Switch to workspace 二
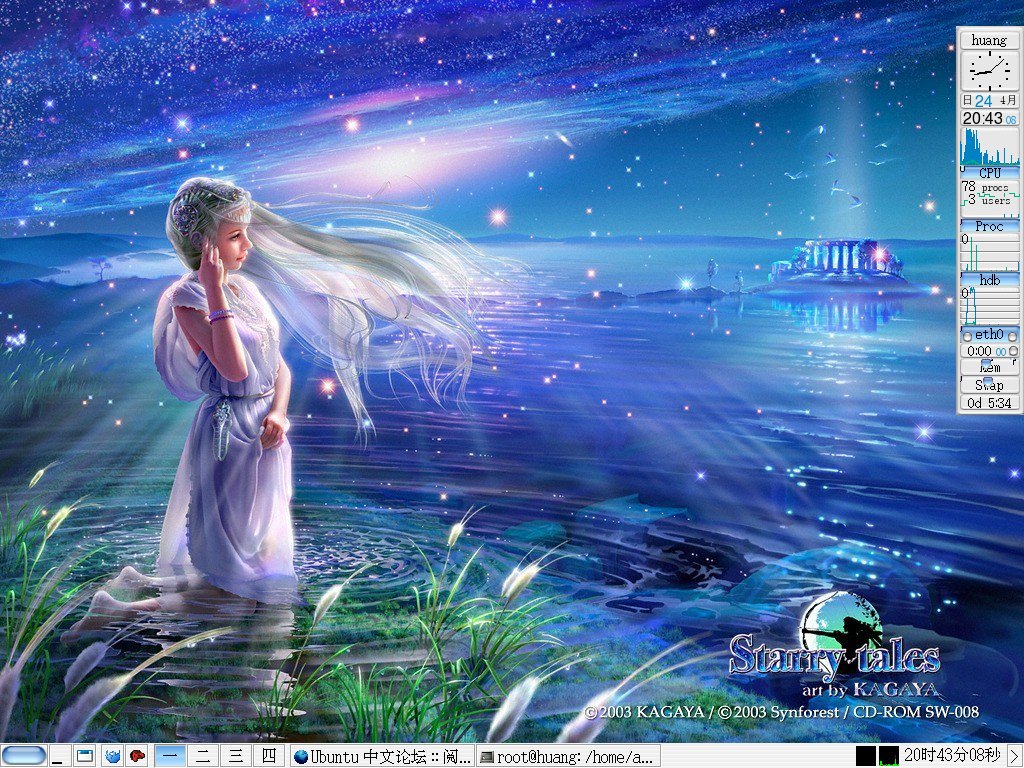This screenshot has height=768, width=1024. point(203,756)
